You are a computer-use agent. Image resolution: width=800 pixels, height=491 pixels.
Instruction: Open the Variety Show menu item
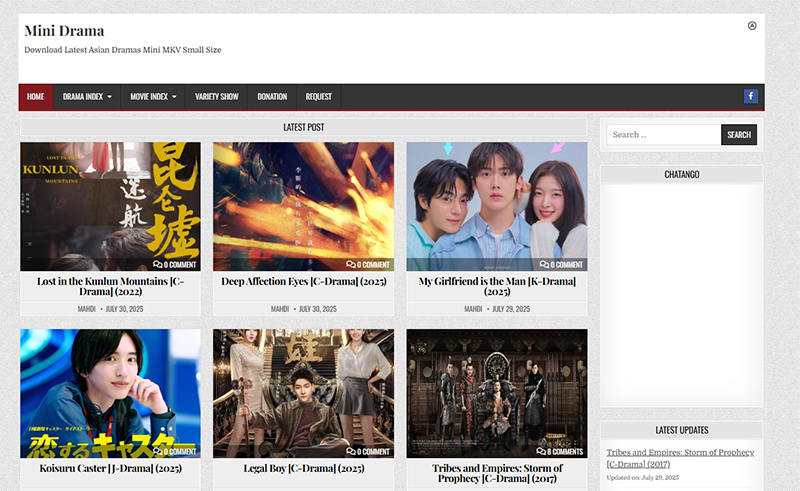(216, 96)
